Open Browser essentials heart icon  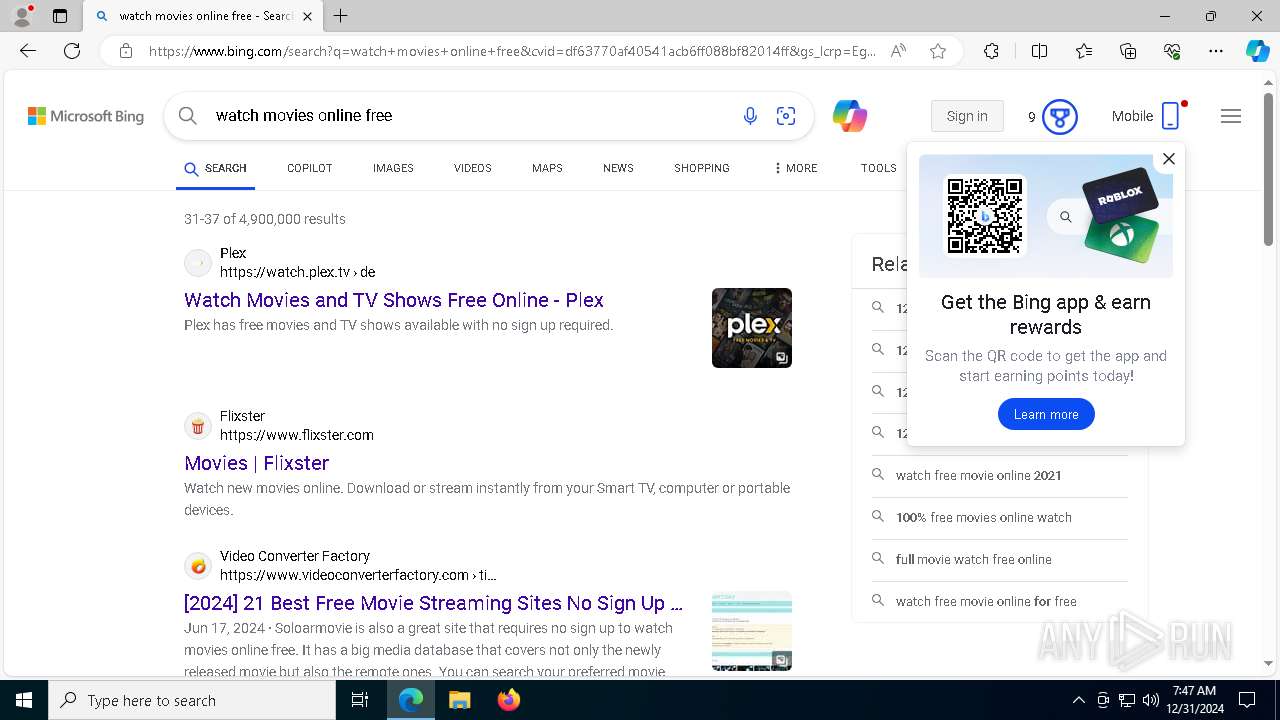[1172, 51]
